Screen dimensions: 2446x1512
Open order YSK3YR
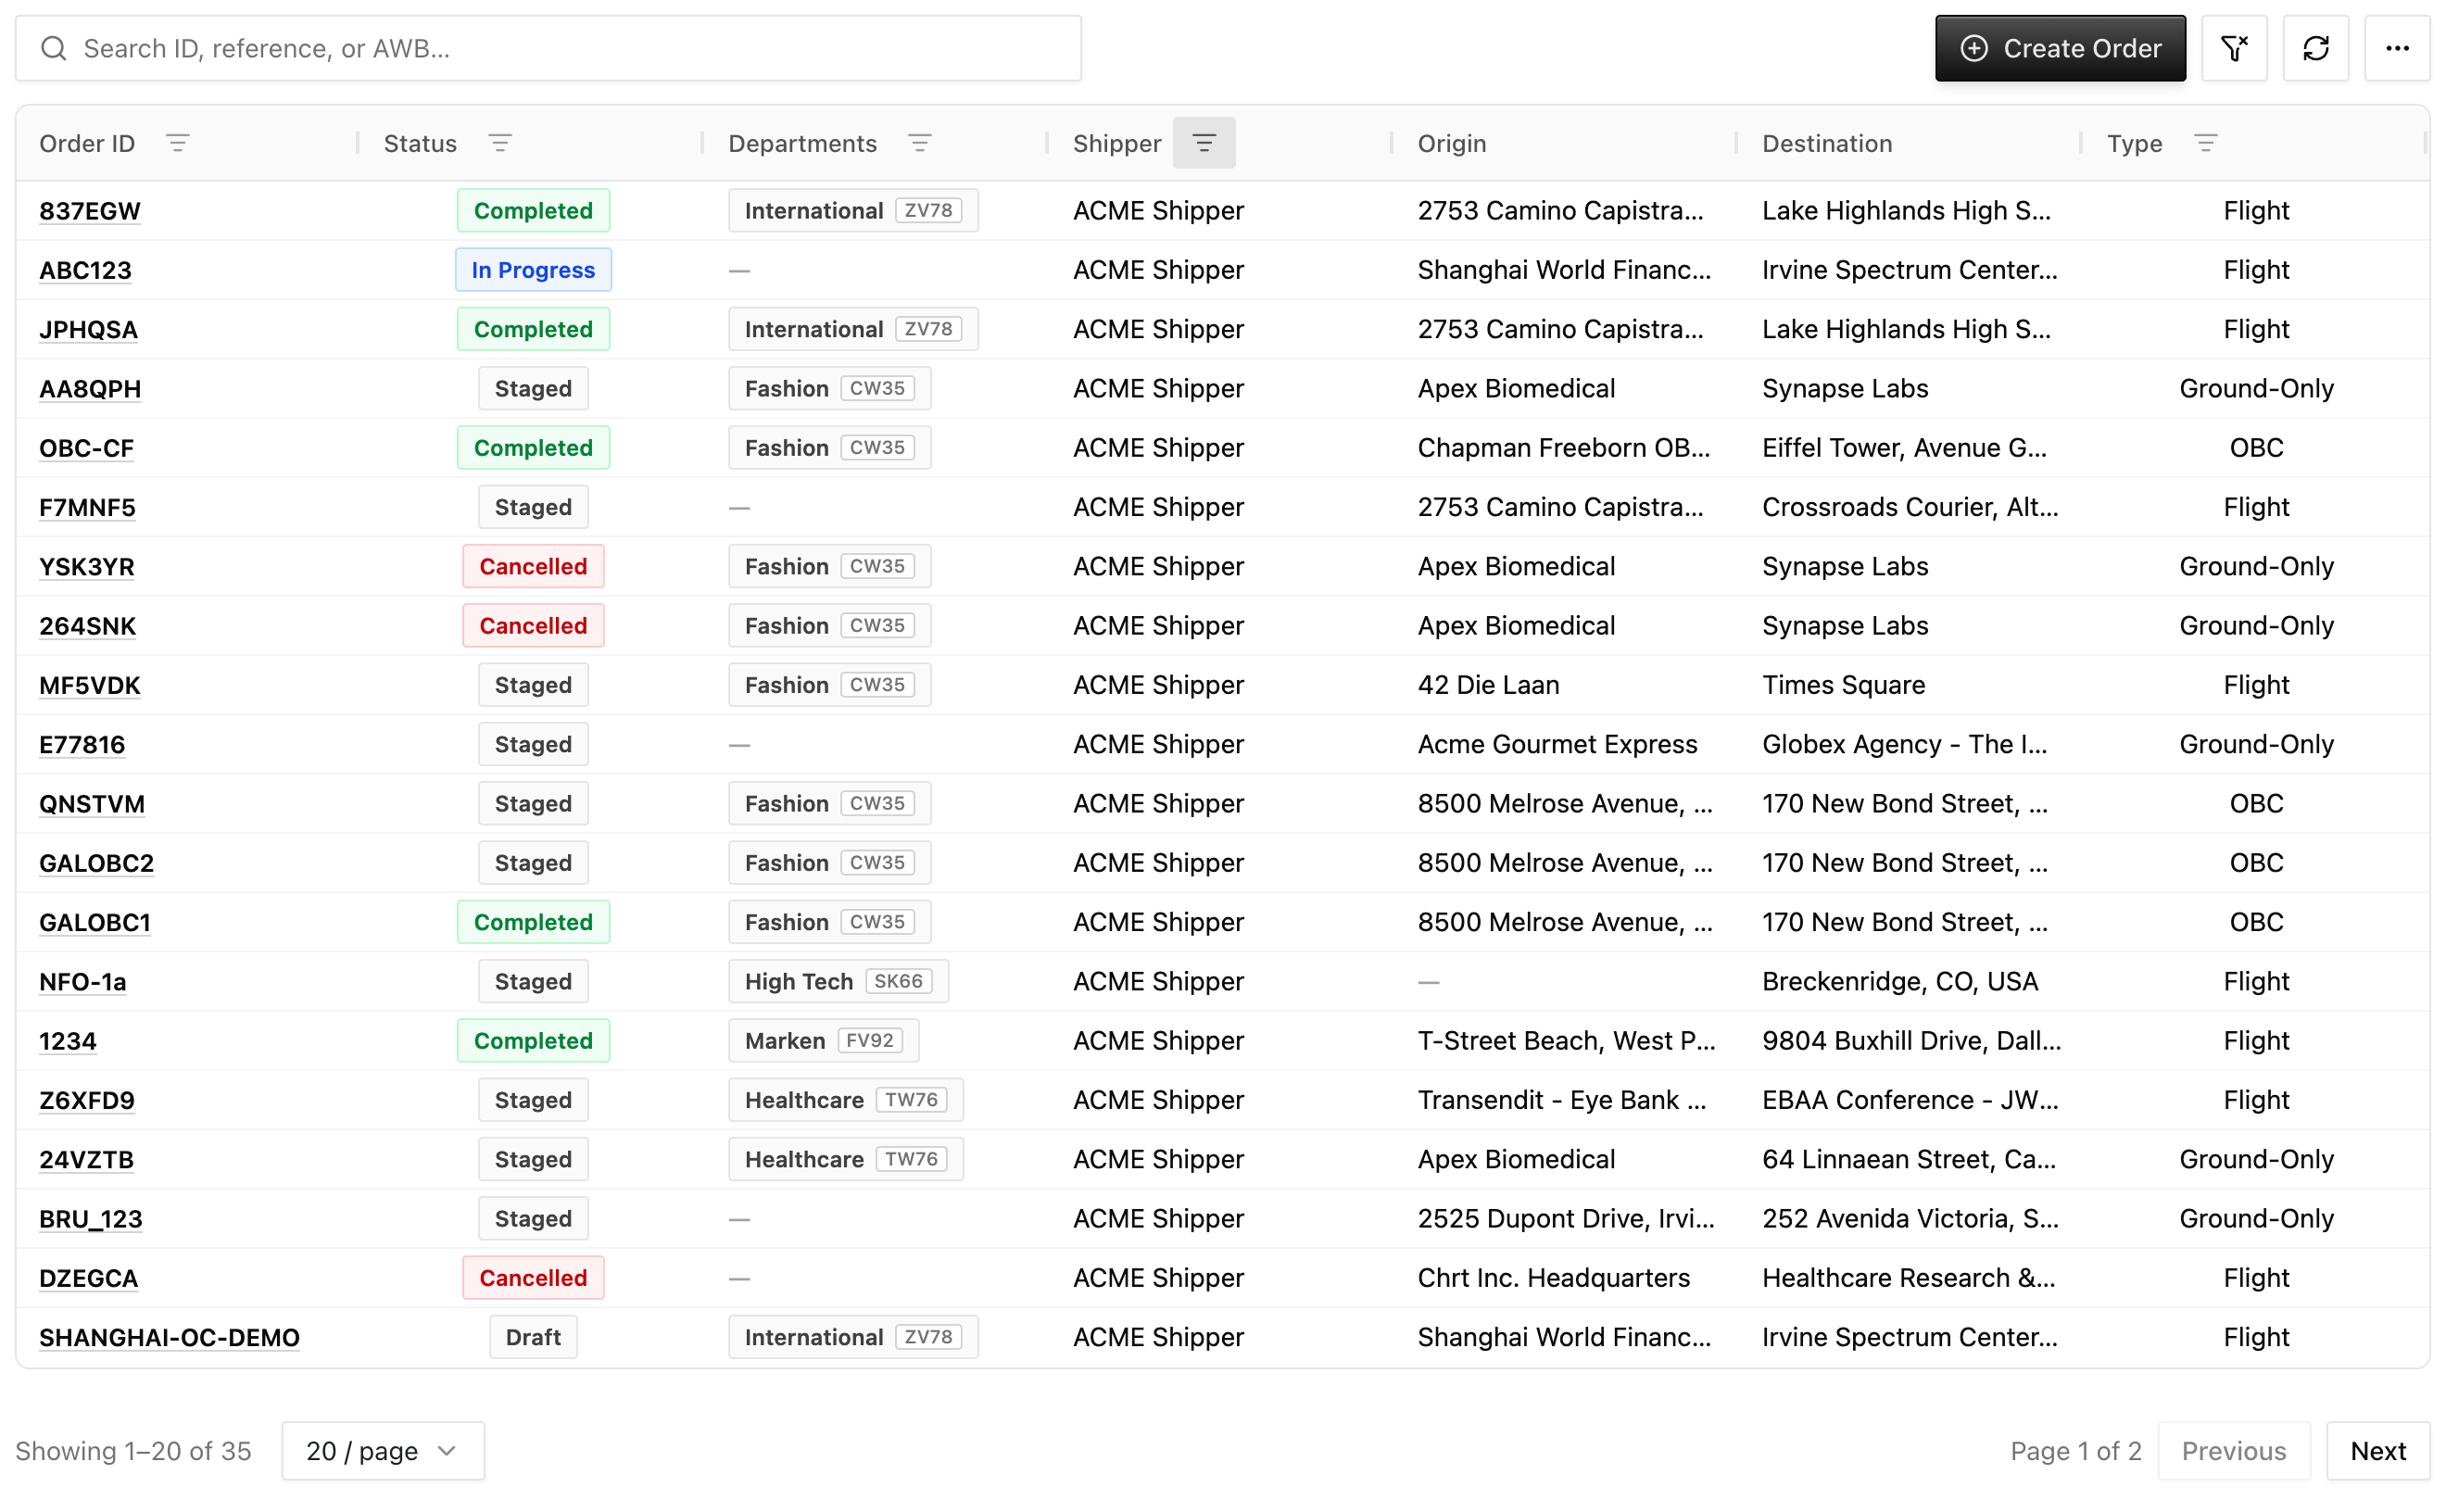(x=87, y=566)
